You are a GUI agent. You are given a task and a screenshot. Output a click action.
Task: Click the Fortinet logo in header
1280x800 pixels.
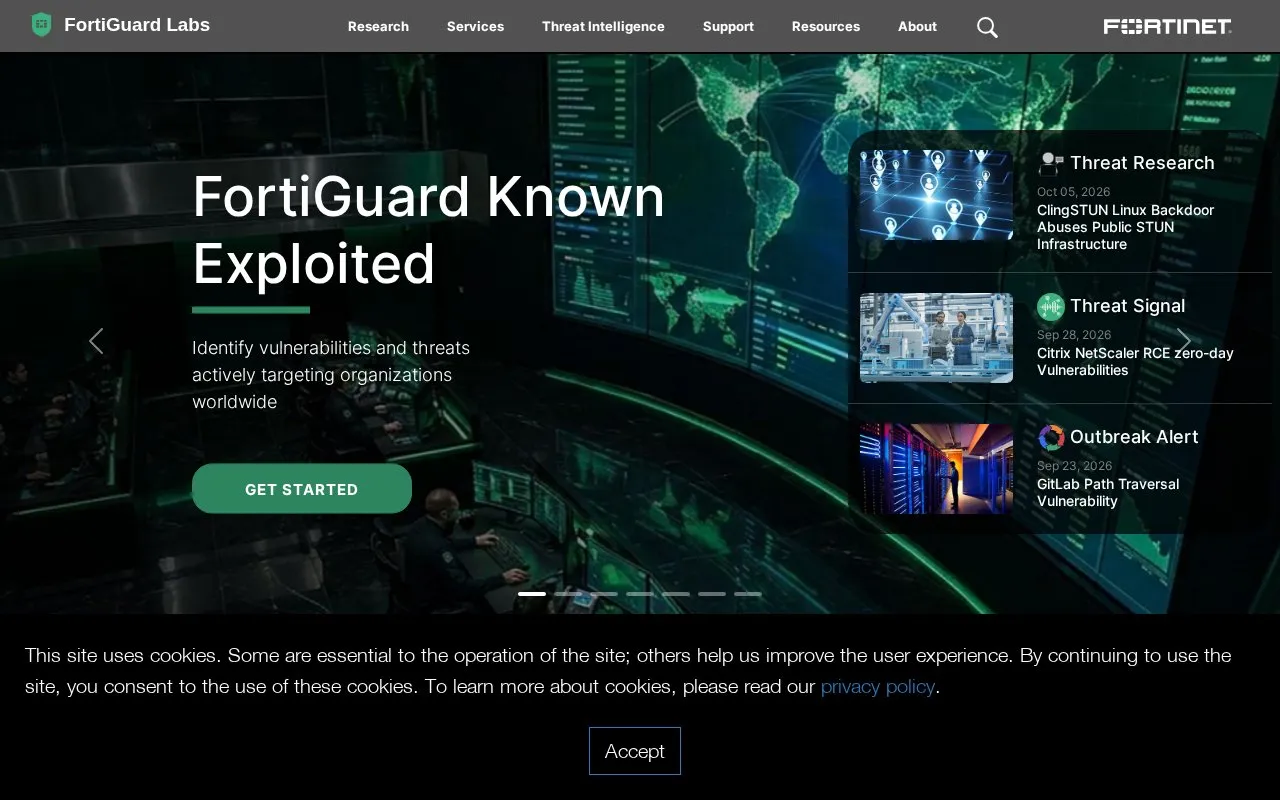(x=1167, y=27)
